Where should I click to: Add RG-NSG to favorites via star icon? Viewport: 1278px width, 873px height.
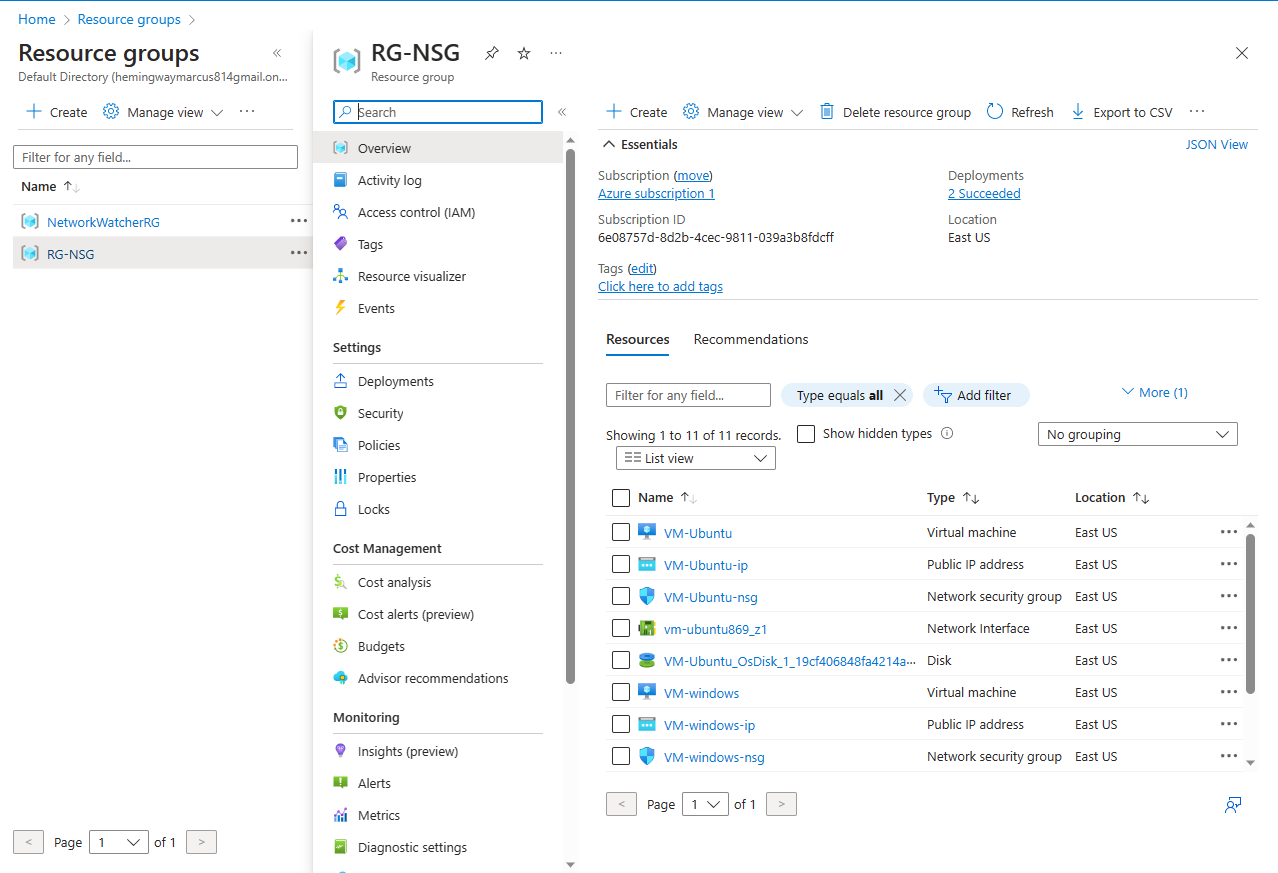click(x=523, y=53)
